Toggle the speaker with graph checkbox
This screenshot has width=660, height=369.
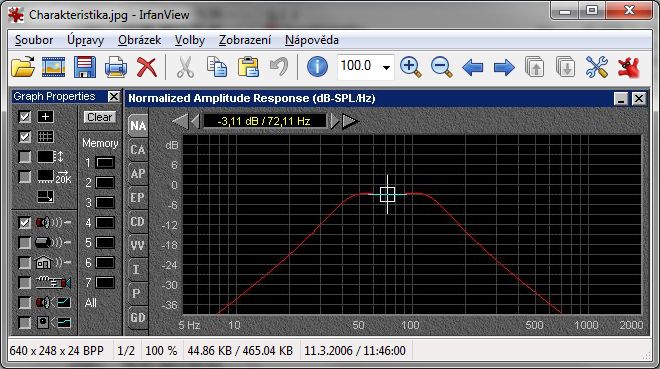[25, 303]
